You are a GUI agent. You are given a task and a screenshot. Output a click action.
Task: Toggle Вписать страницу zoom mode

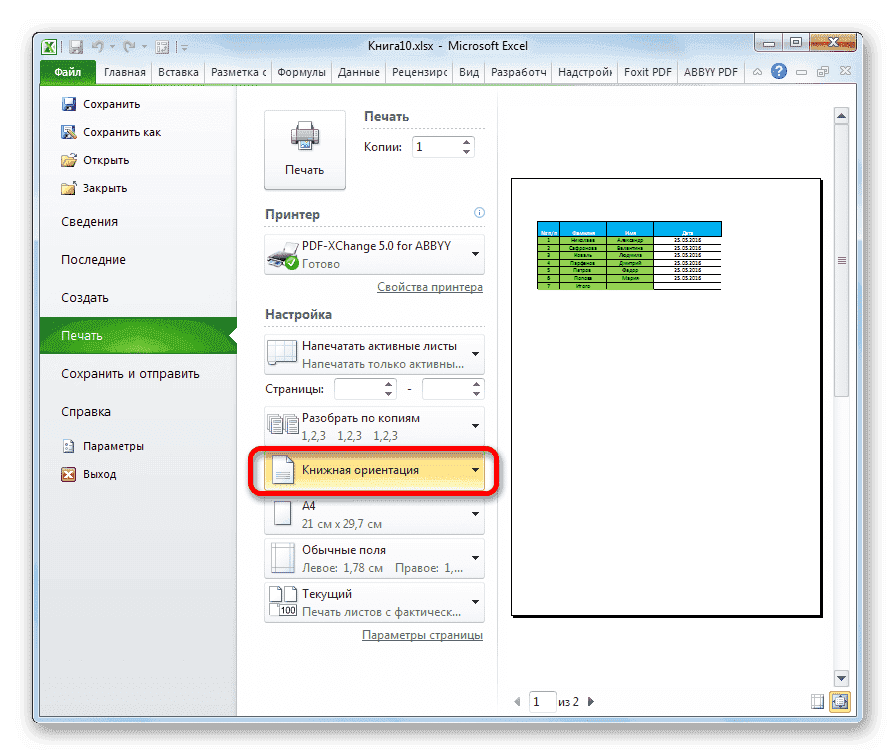point(839,701)
